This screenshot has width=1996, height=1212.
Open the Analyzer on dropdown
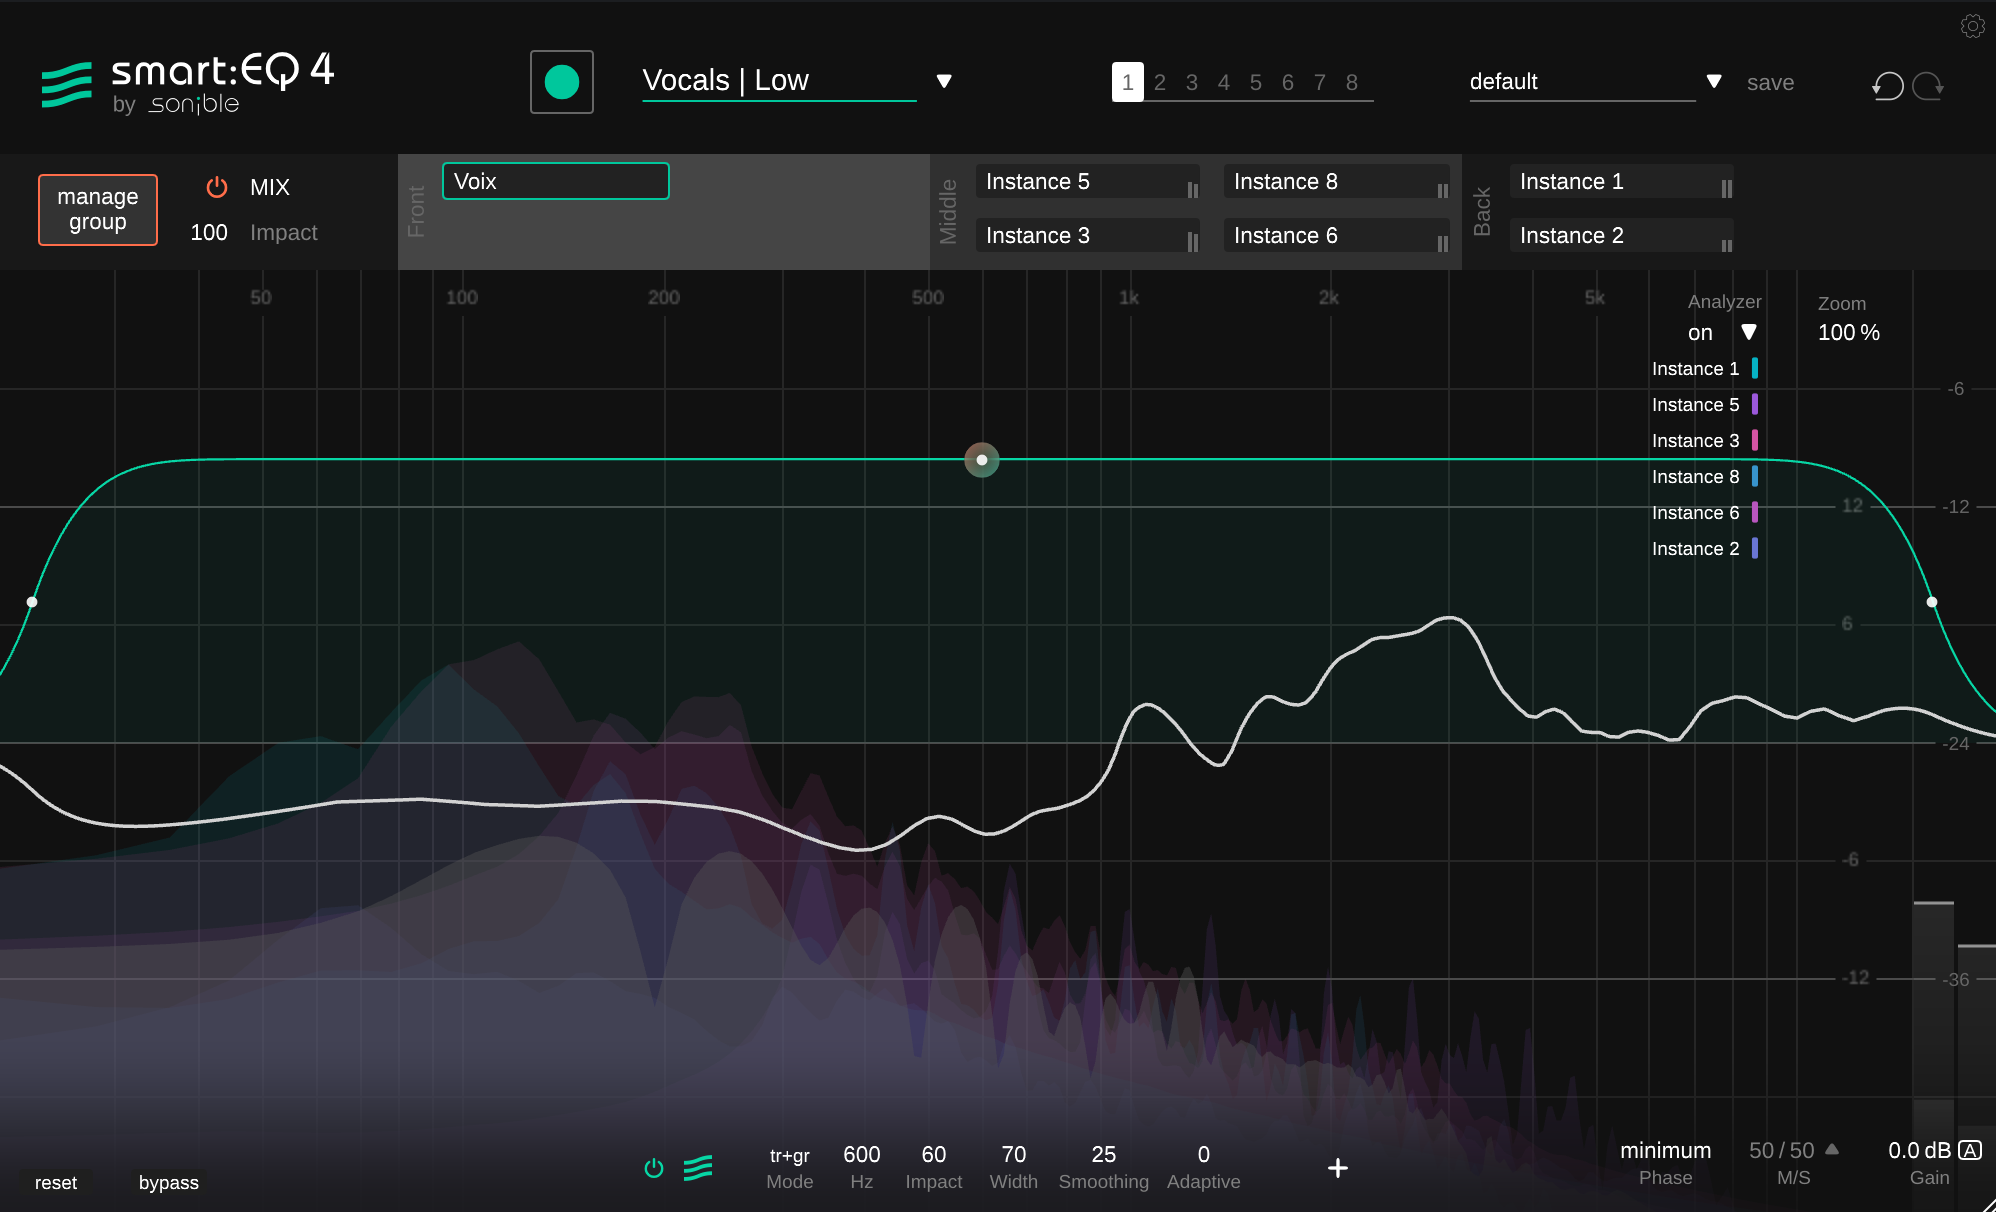pyautogui.click(x=1748, y=332)
